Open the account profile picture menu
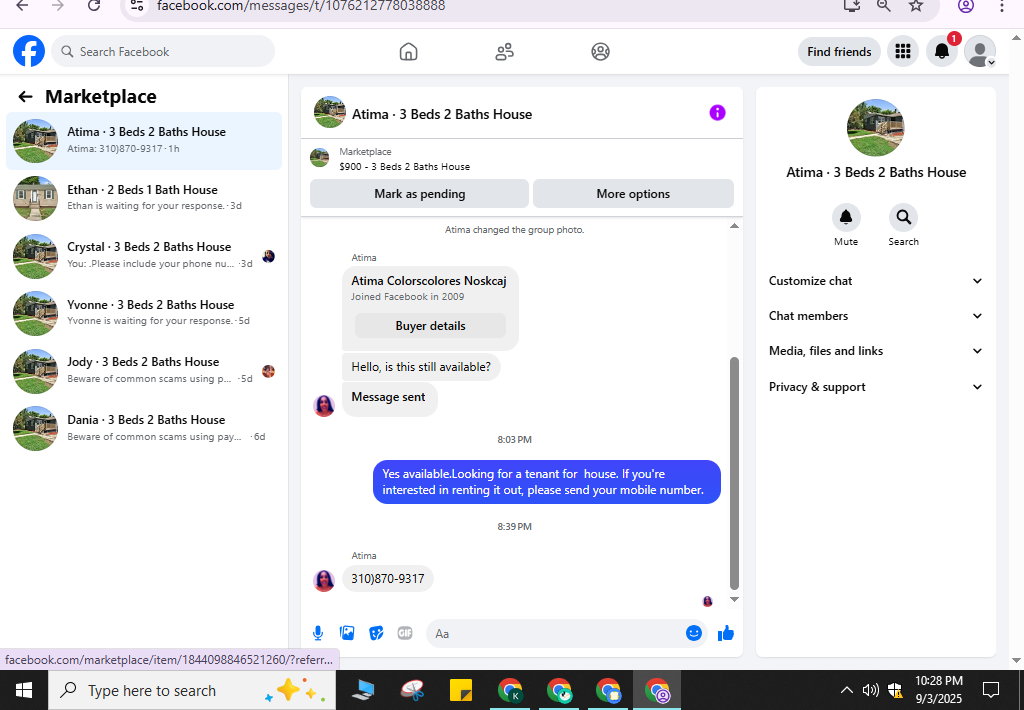The height and width of the screenshot is (710, 1024). point(980,51)
